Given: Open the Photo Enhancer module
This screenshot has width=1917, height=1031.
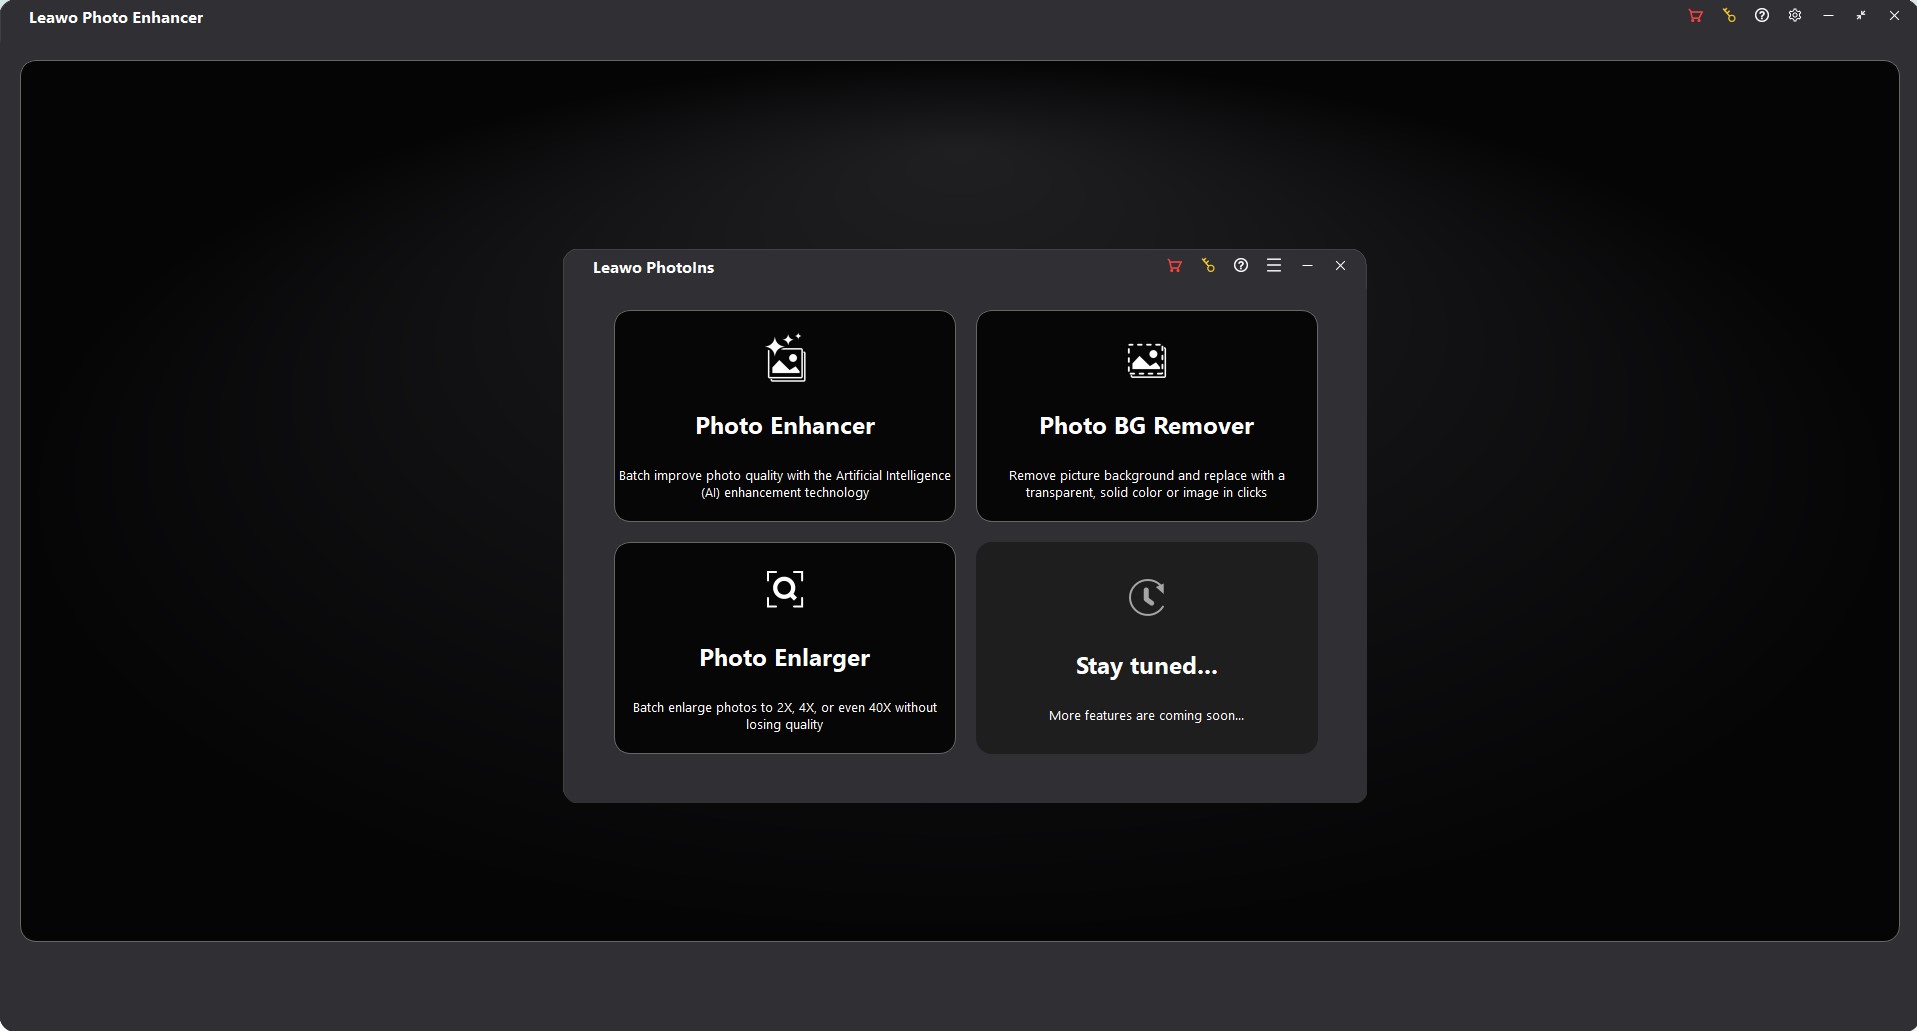Looking at the screenshot, I should point(785,416).
